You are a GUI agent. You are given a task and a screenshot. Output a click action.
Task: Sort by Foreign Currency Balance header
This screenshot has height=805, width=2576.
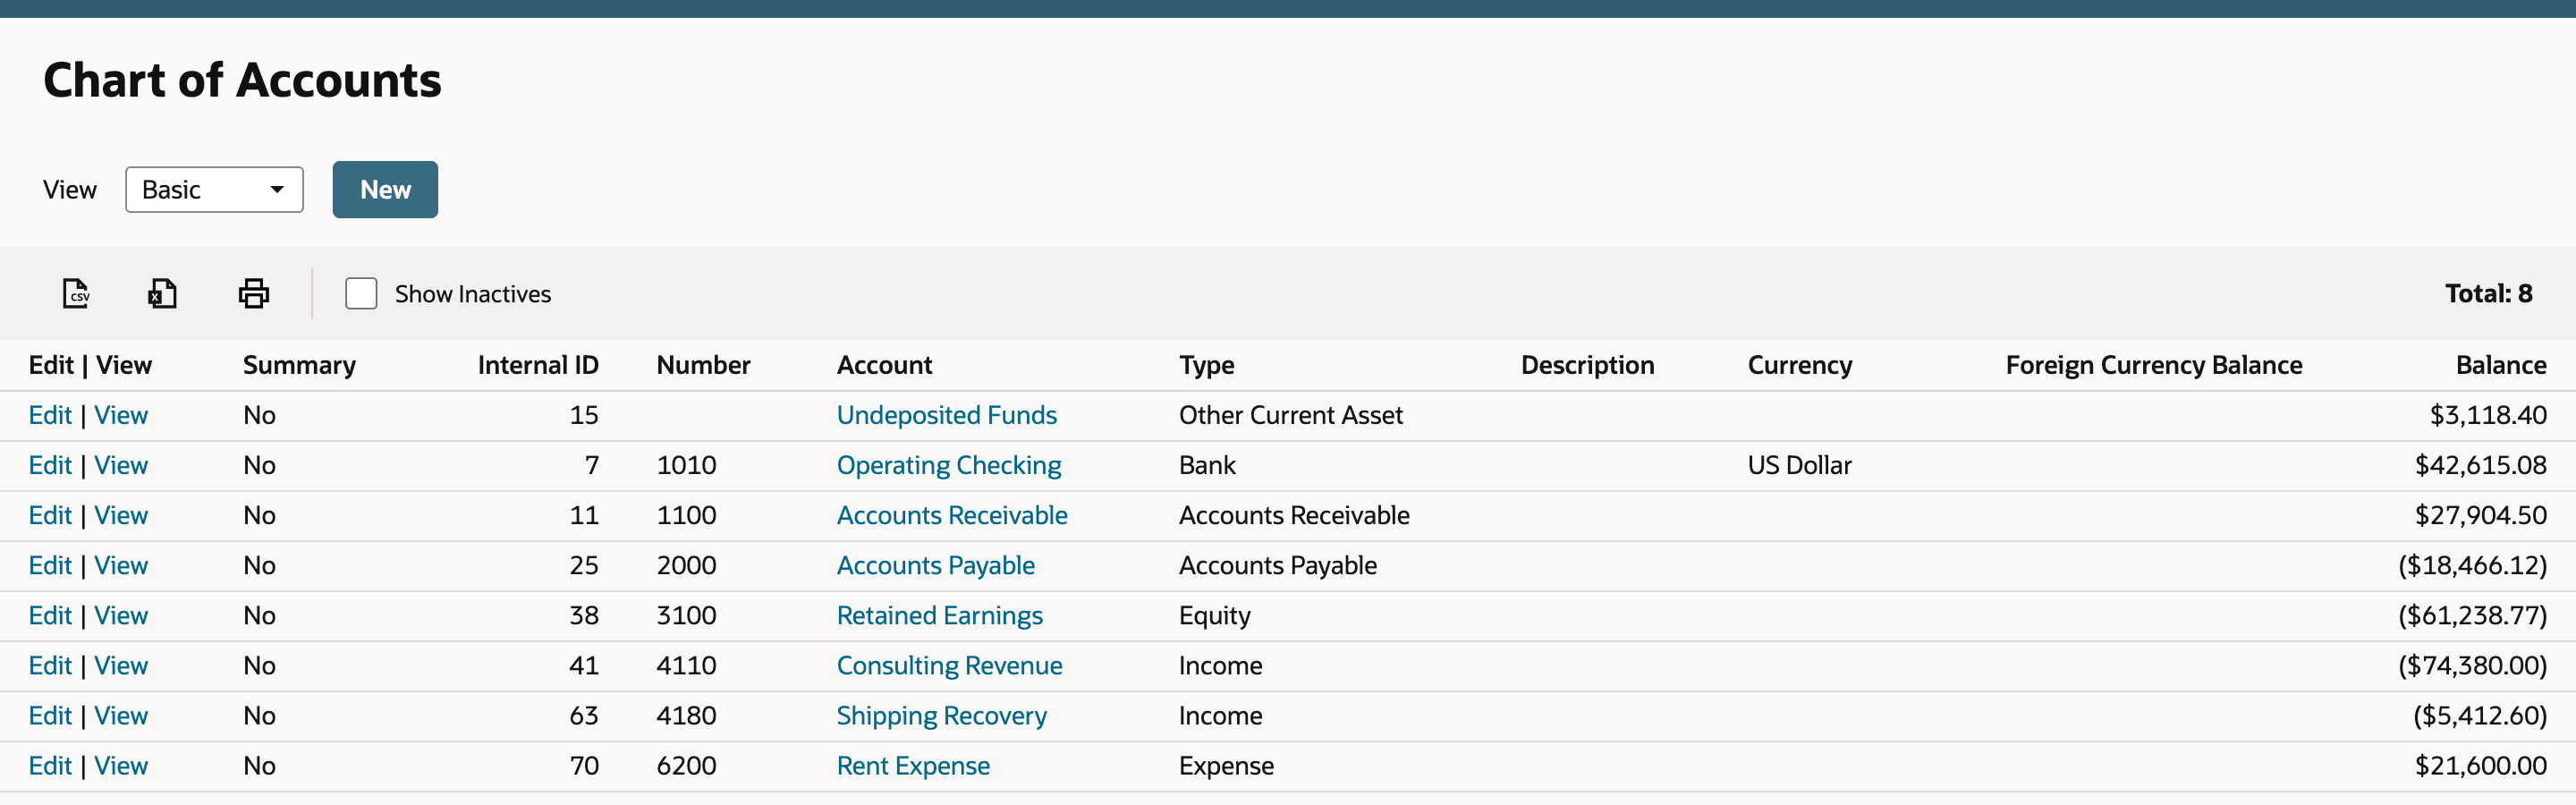click(2153, 365)
